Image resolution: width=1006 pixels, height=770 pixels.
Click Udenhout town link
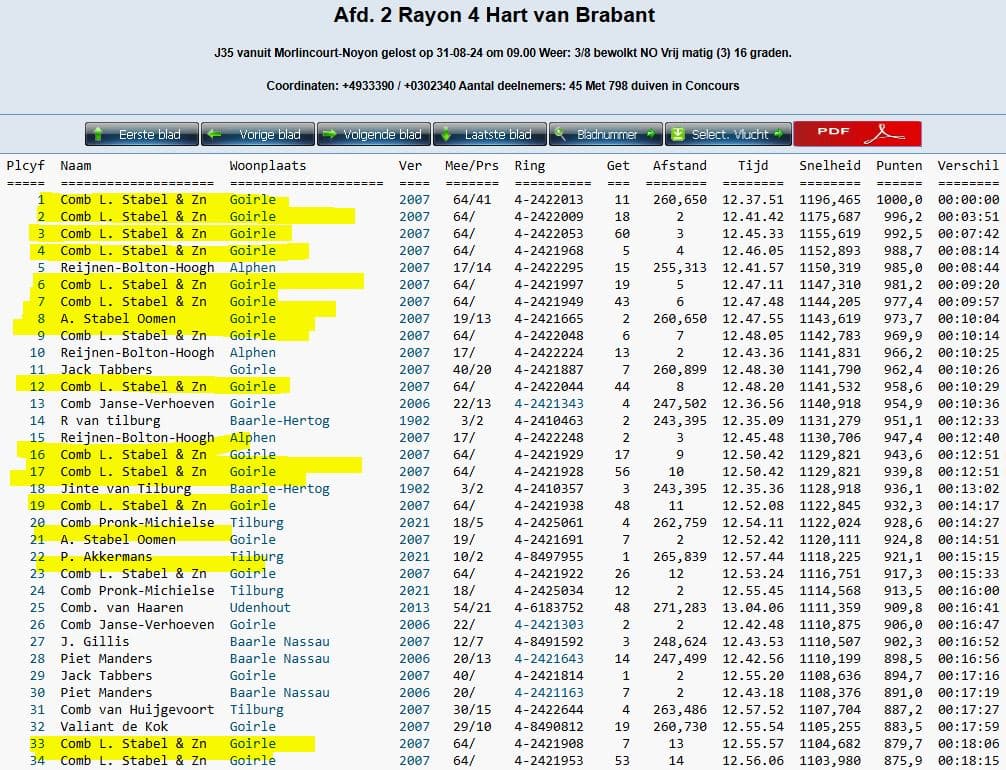pyautogui.click(x=260, y=607)
